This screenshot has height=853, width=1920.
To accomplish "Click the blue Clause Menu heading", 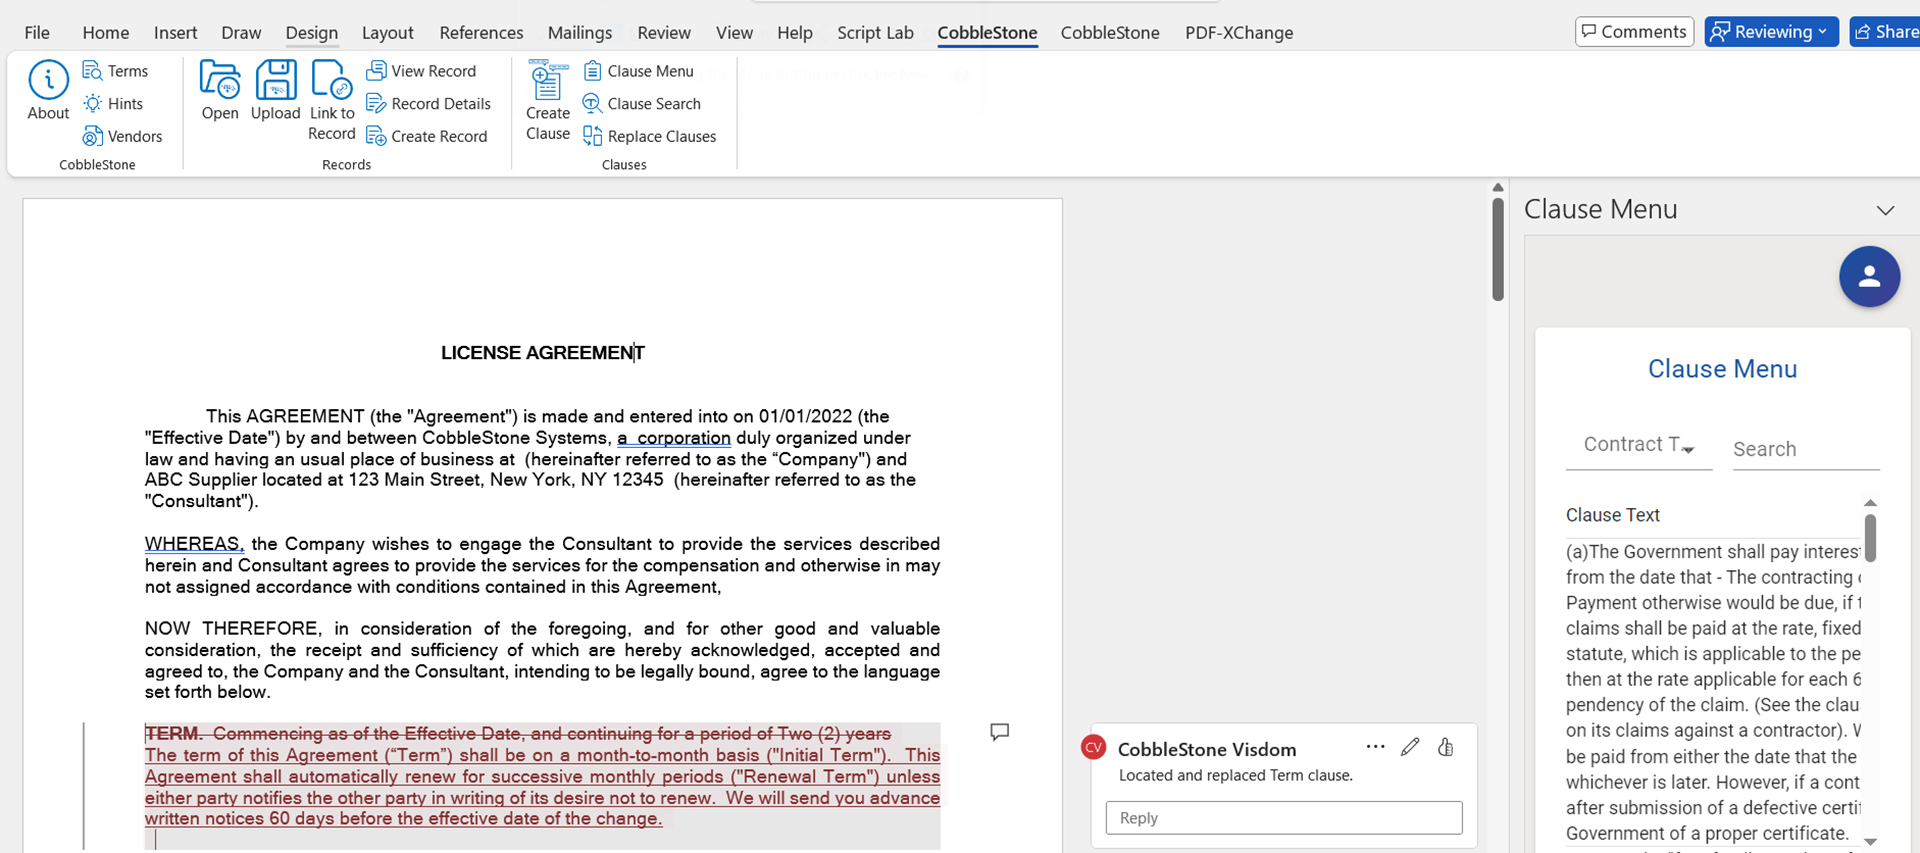I will click(x=1722, y=369).
